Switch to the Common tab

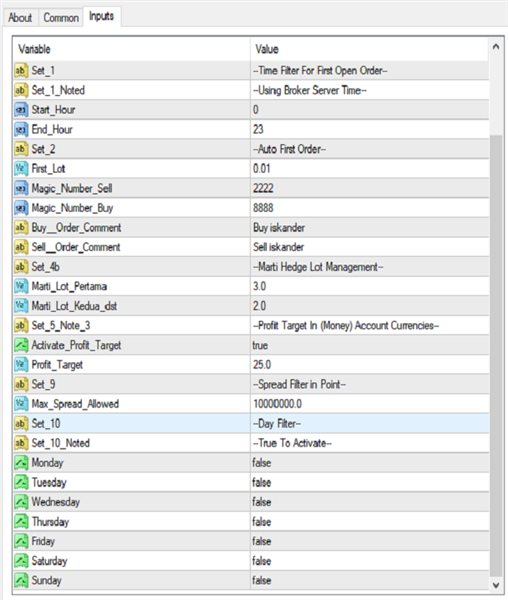point(61,18)
